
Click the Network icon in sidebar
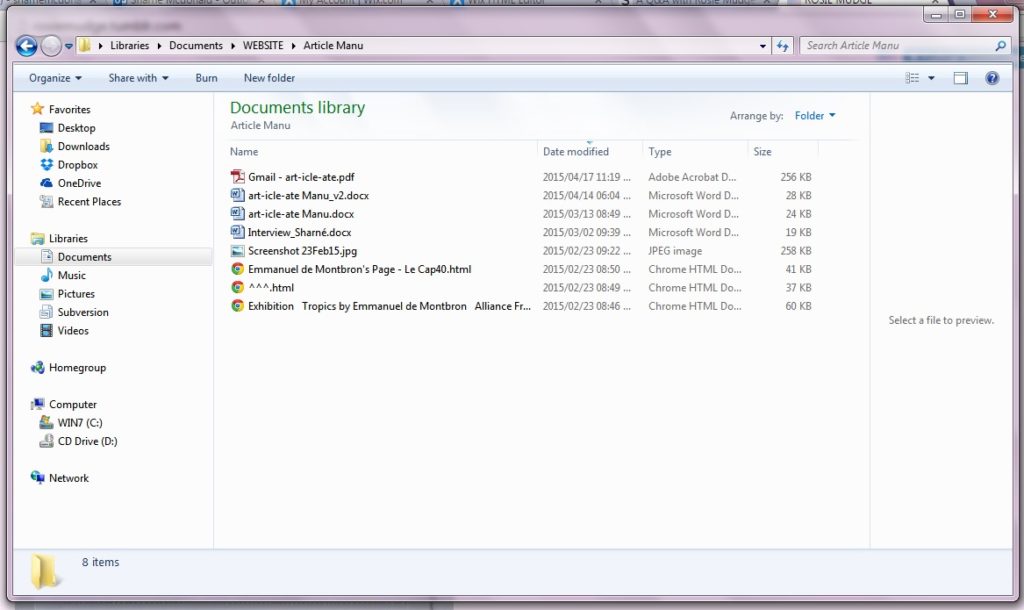click(x=38, y=478)
